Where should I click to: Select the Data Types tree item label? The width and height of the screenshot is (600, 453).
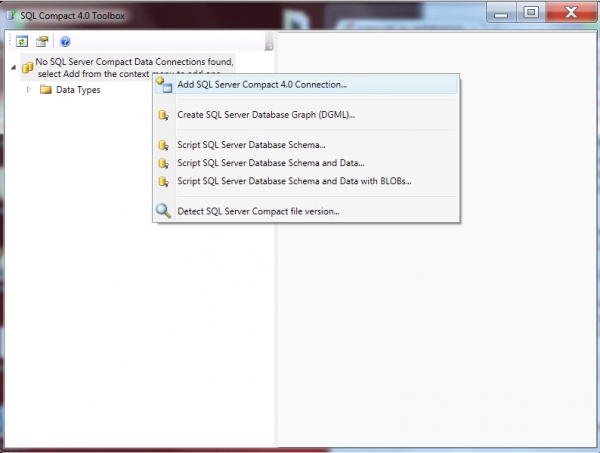point(78,90)
